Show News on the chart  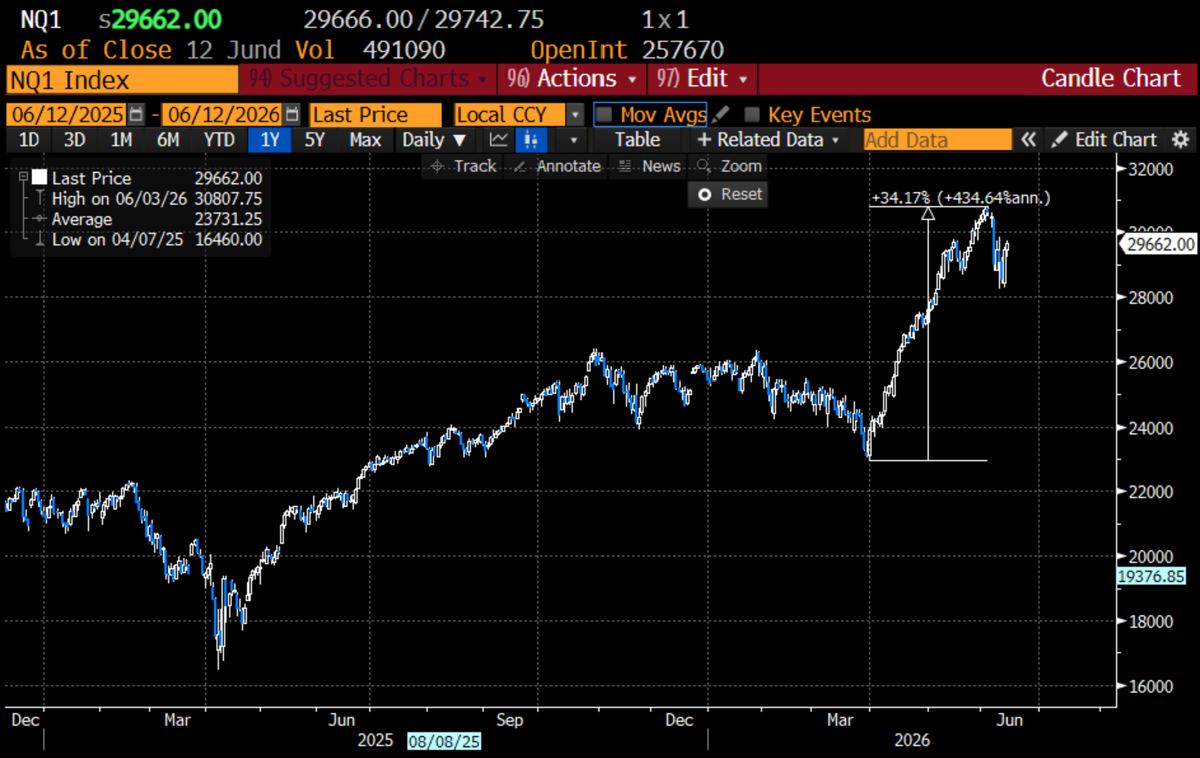click(x=650, y=166)
